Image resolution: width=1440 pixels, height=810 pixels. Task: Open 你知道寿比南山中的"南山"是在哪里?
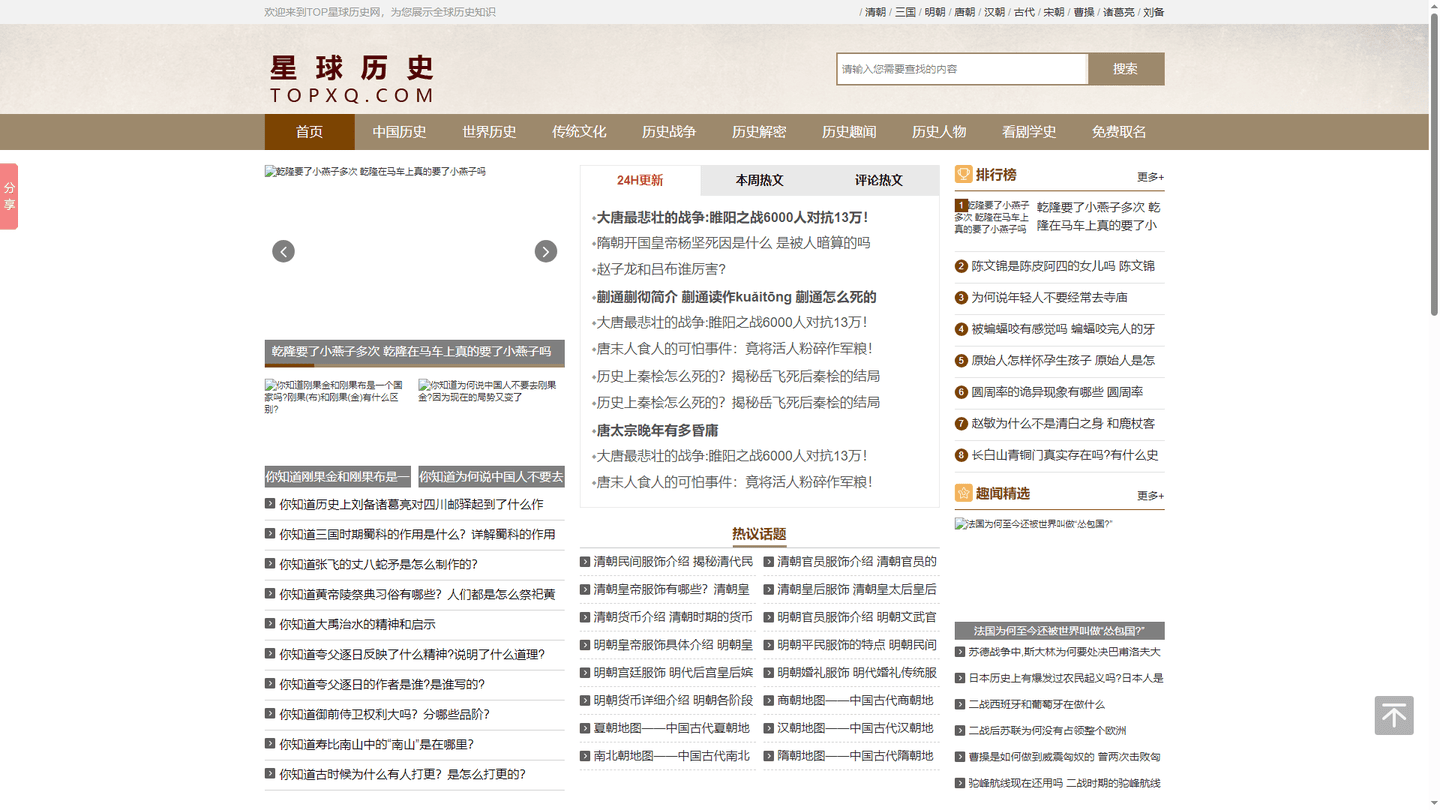click(x=376, y=744)
